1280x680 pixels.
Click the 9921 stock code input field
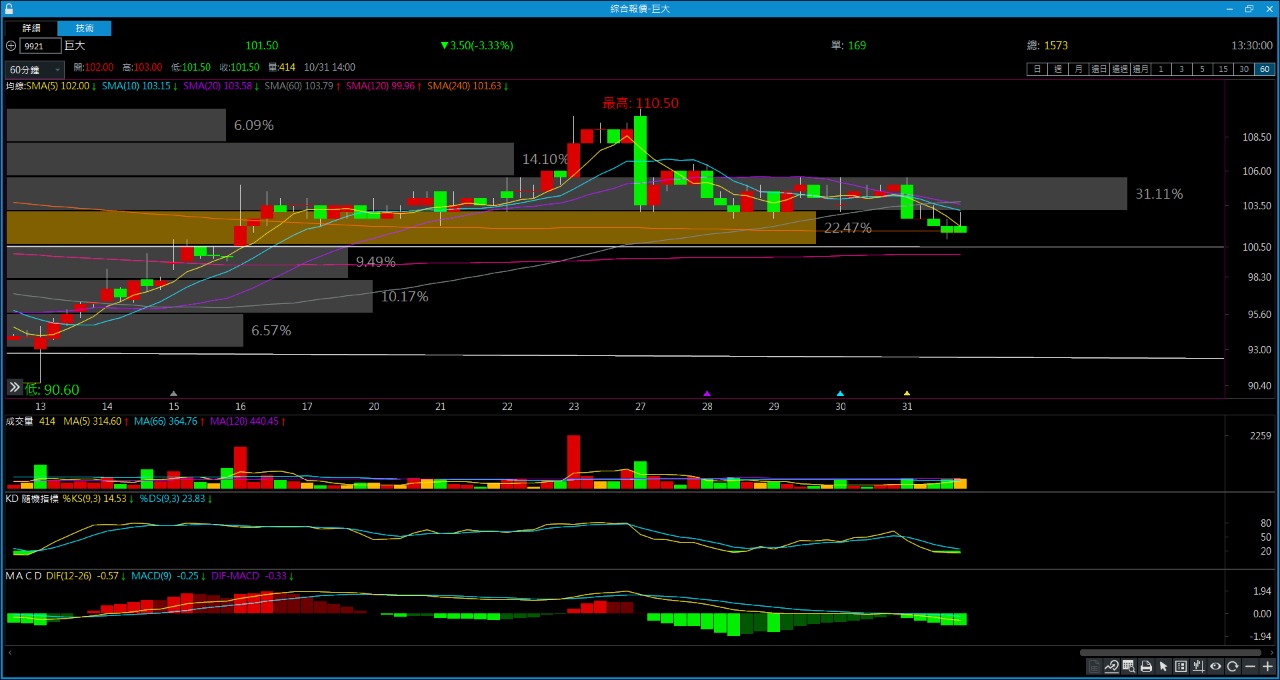click(x=40, y=46)
